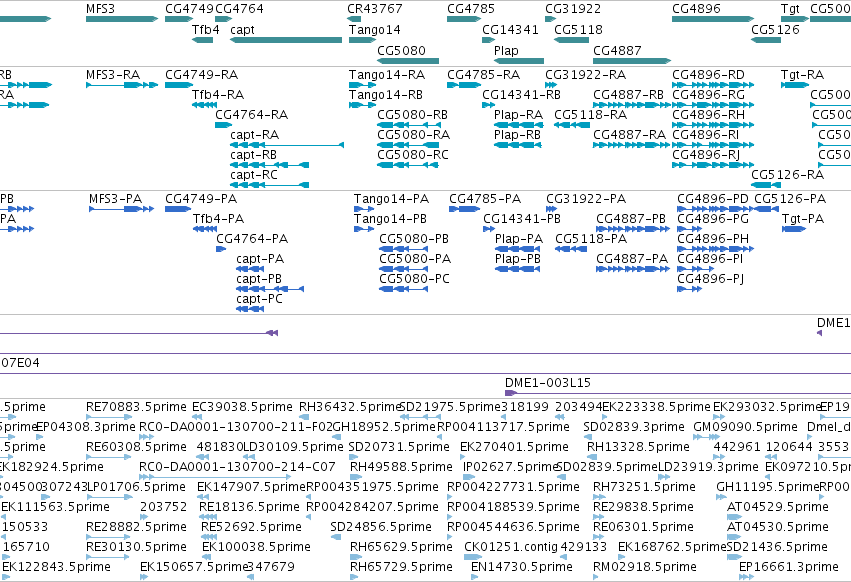851x582 pixels.
Task: Click the Tango14 gene label
Action: (x=374, y=30)
